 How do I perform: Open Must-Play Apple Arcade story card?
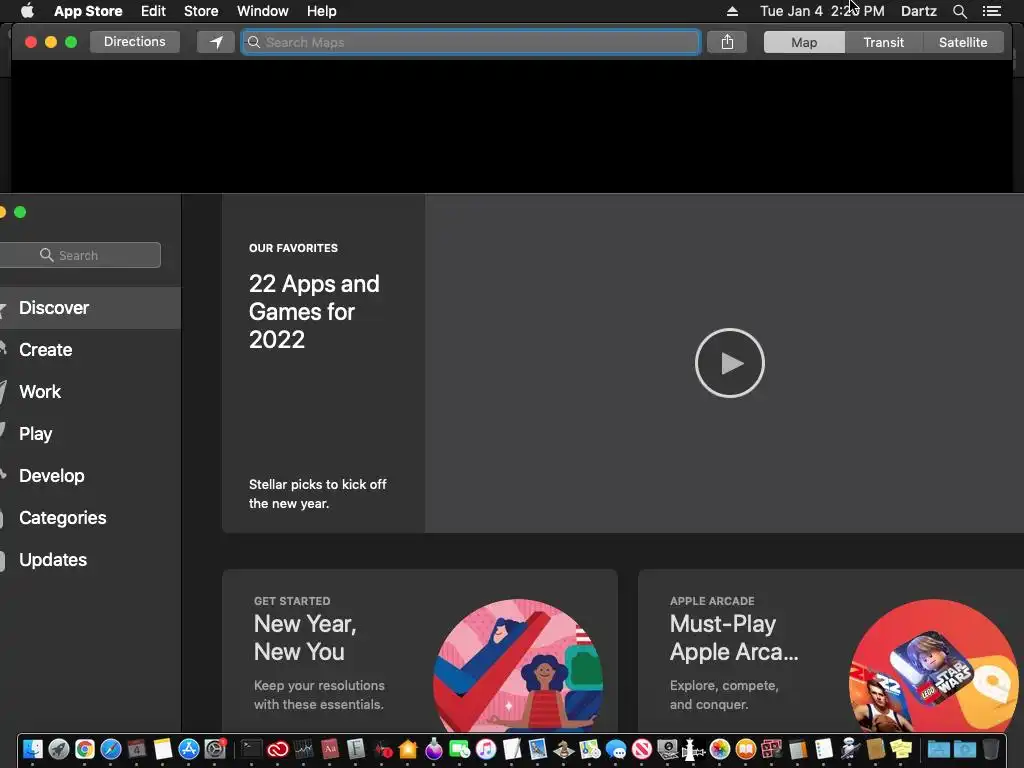coord(831,650)
